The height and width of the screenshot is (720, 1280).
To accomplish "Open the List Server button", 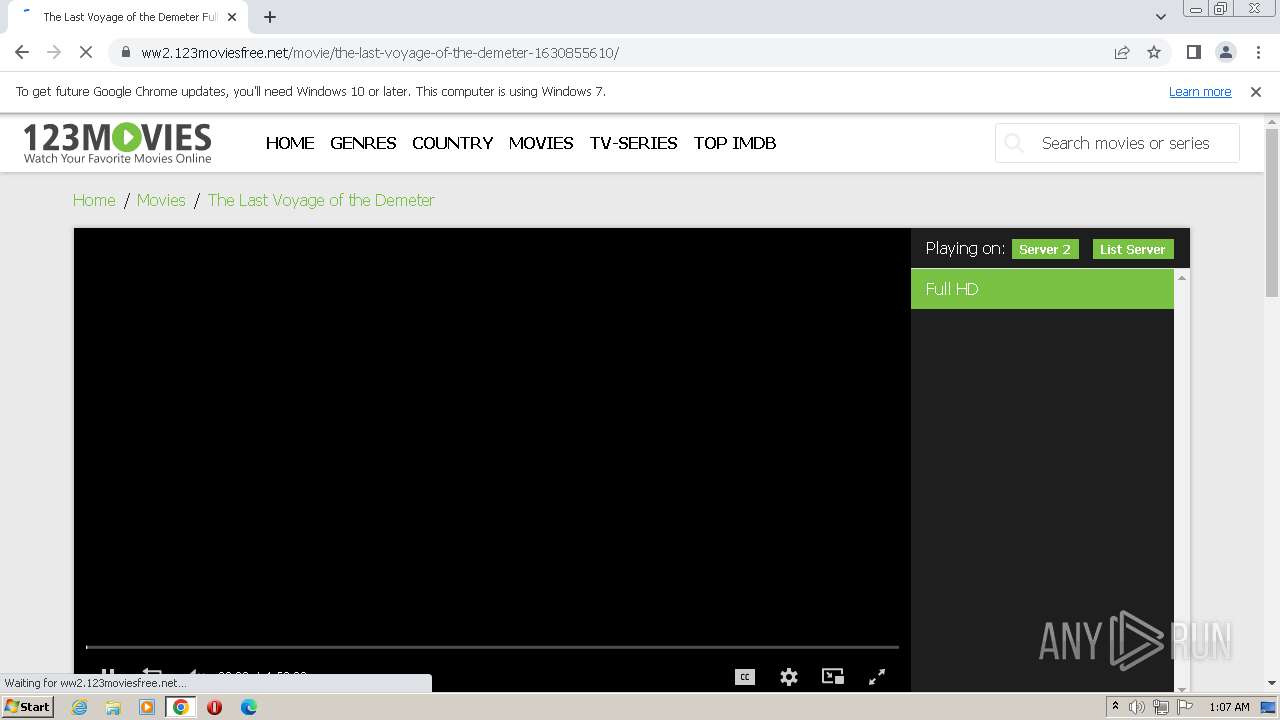I will pos(1133,249).
